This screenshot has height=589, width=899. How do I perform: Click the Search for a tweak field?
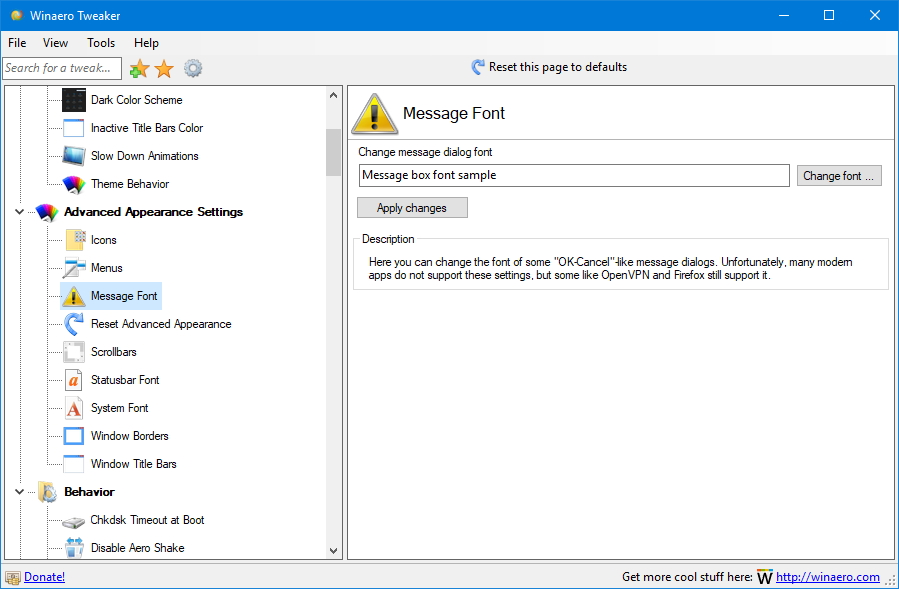62,68
